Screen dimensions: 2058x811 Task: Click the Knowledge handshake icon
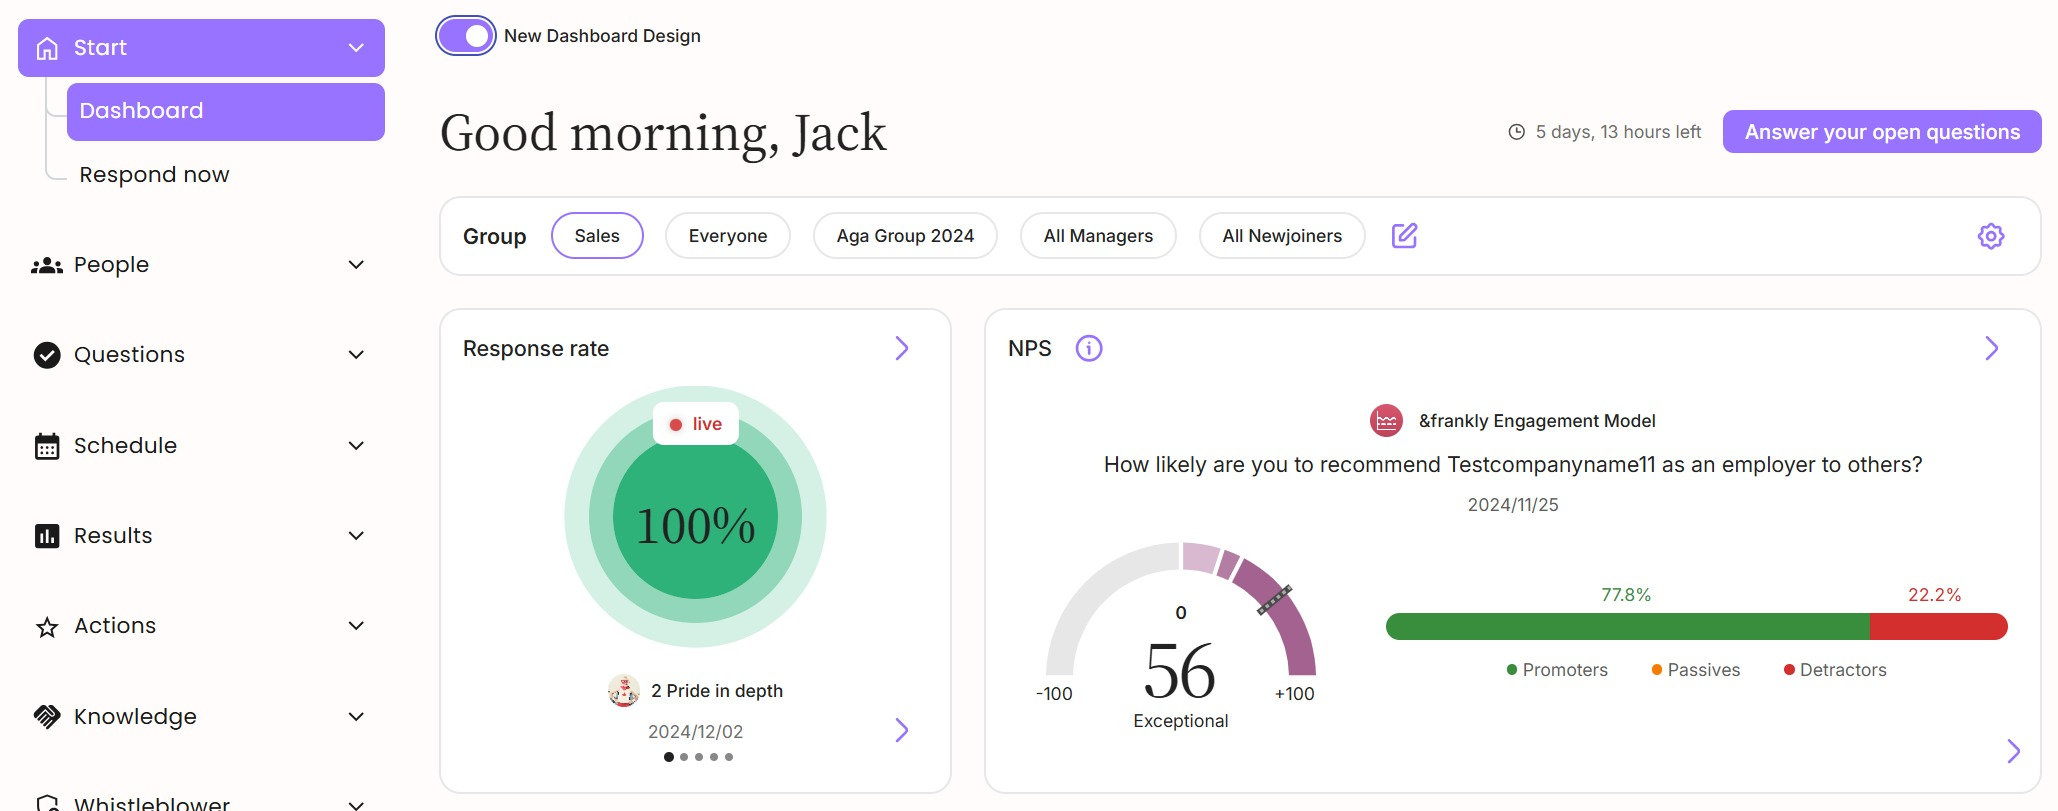[47, 717]
